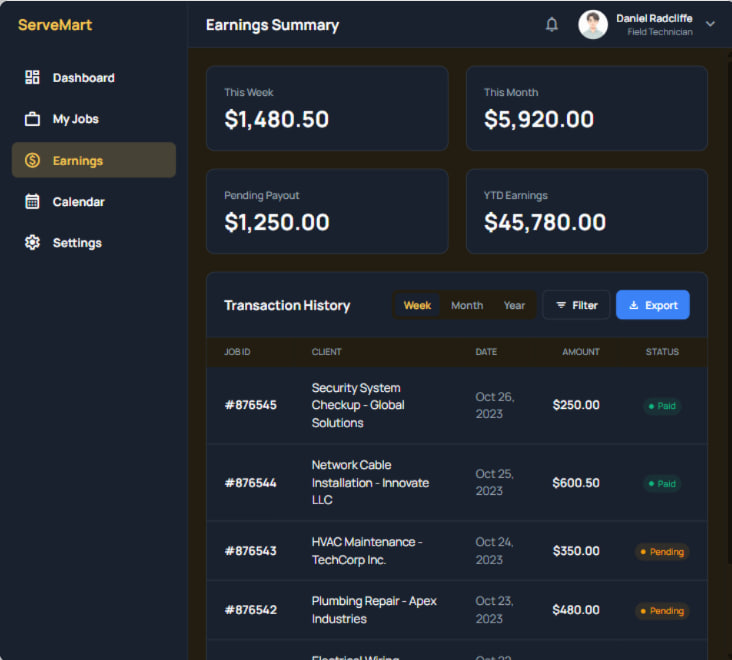Click the JOB ID column header
Screen dimensions: 732x660
click(x=237, y=351)
